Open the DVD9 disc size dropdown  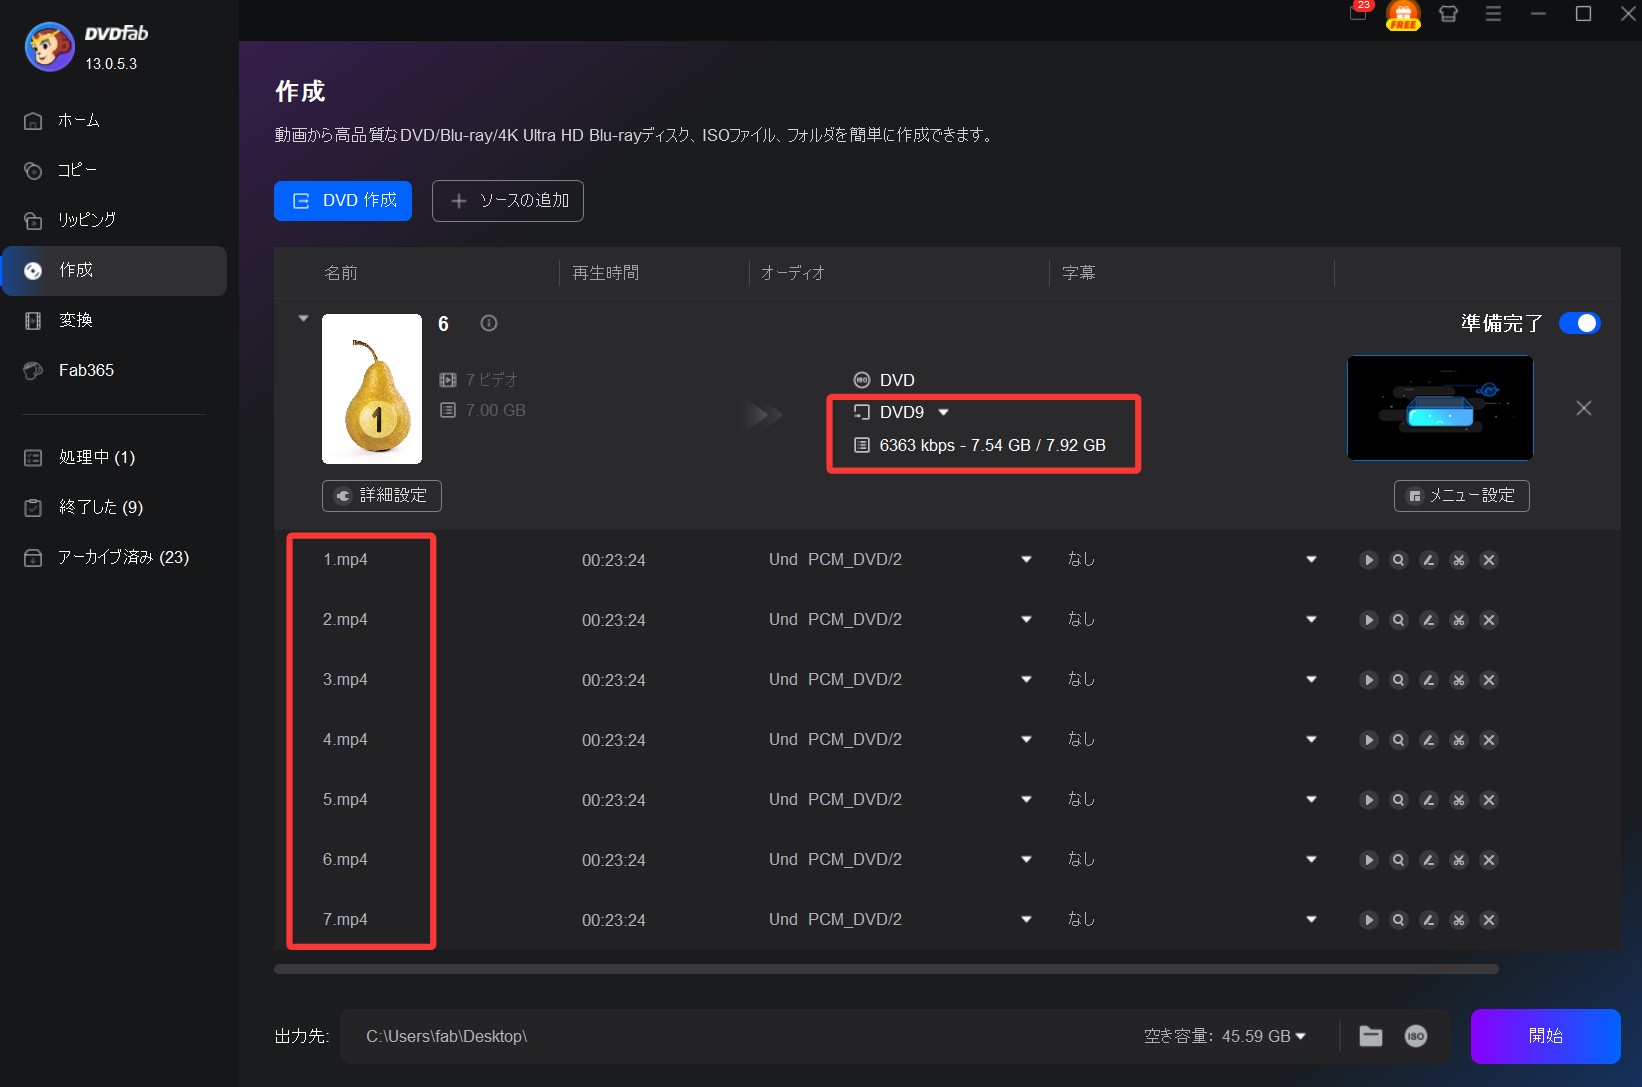pos(943,412)
